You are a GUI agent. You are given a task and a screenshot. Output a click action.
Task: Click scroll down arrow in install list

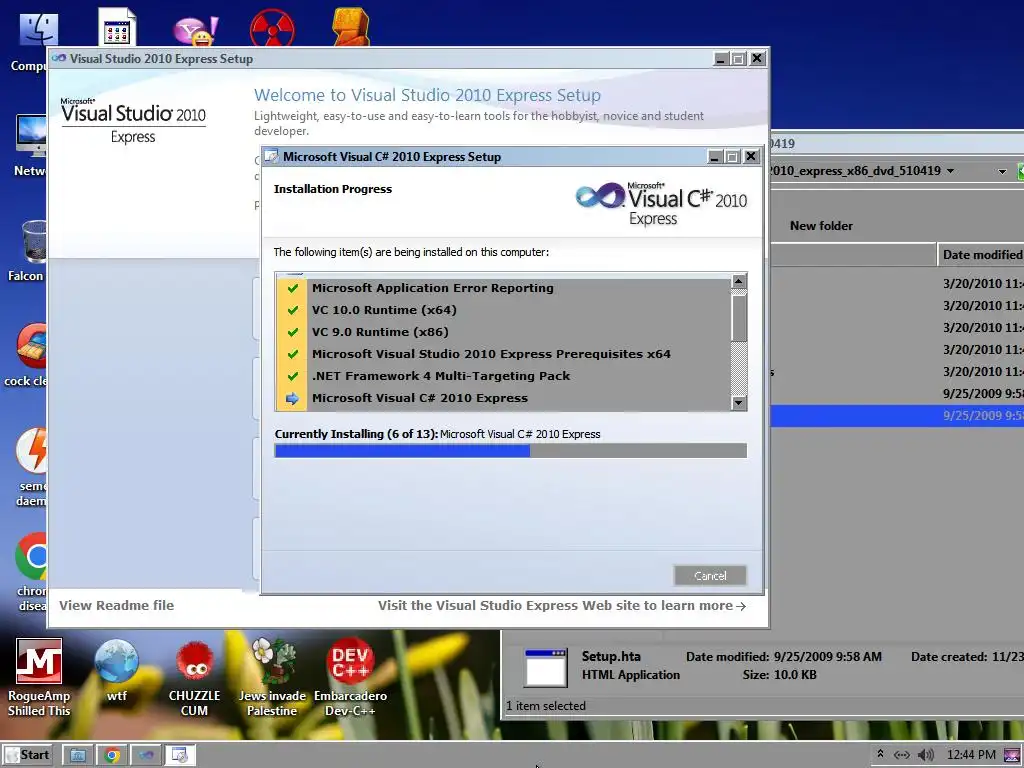pyautogui.click(x=739, y=402)
